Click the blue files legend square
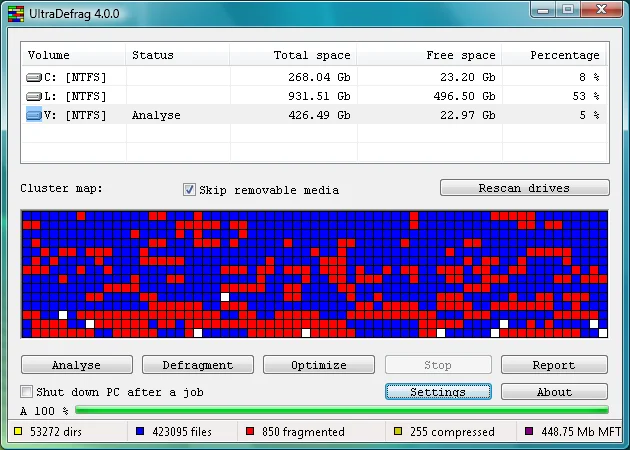The height and width of the screenshot is (450, 630). coord(140,432)
